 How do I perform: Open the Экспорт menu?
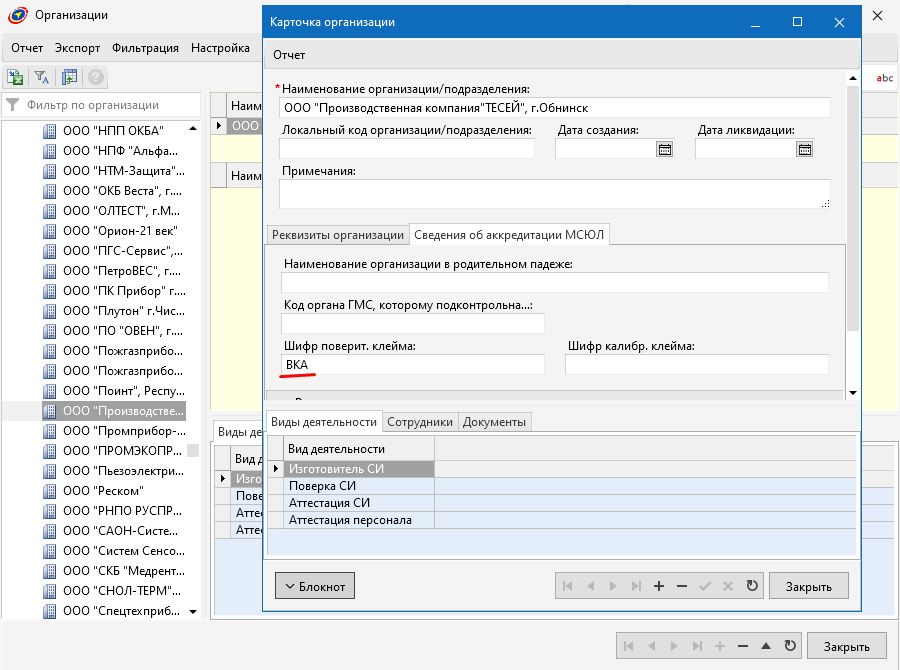[77, 48]
